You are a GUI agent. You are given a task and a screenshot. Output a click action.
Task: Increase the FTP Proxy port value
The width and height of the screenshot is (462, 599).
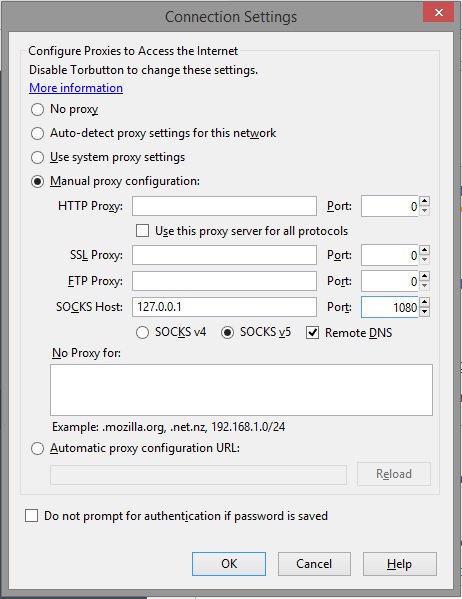click(425, 276)
